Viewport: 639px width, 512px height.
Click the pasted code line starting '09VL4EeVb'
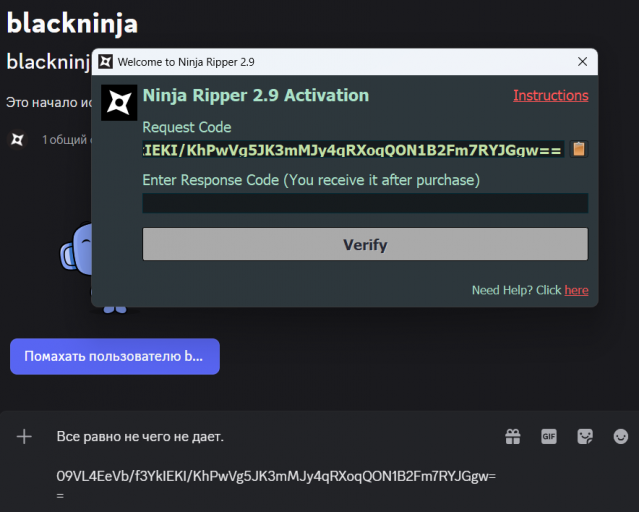[276, 476]
